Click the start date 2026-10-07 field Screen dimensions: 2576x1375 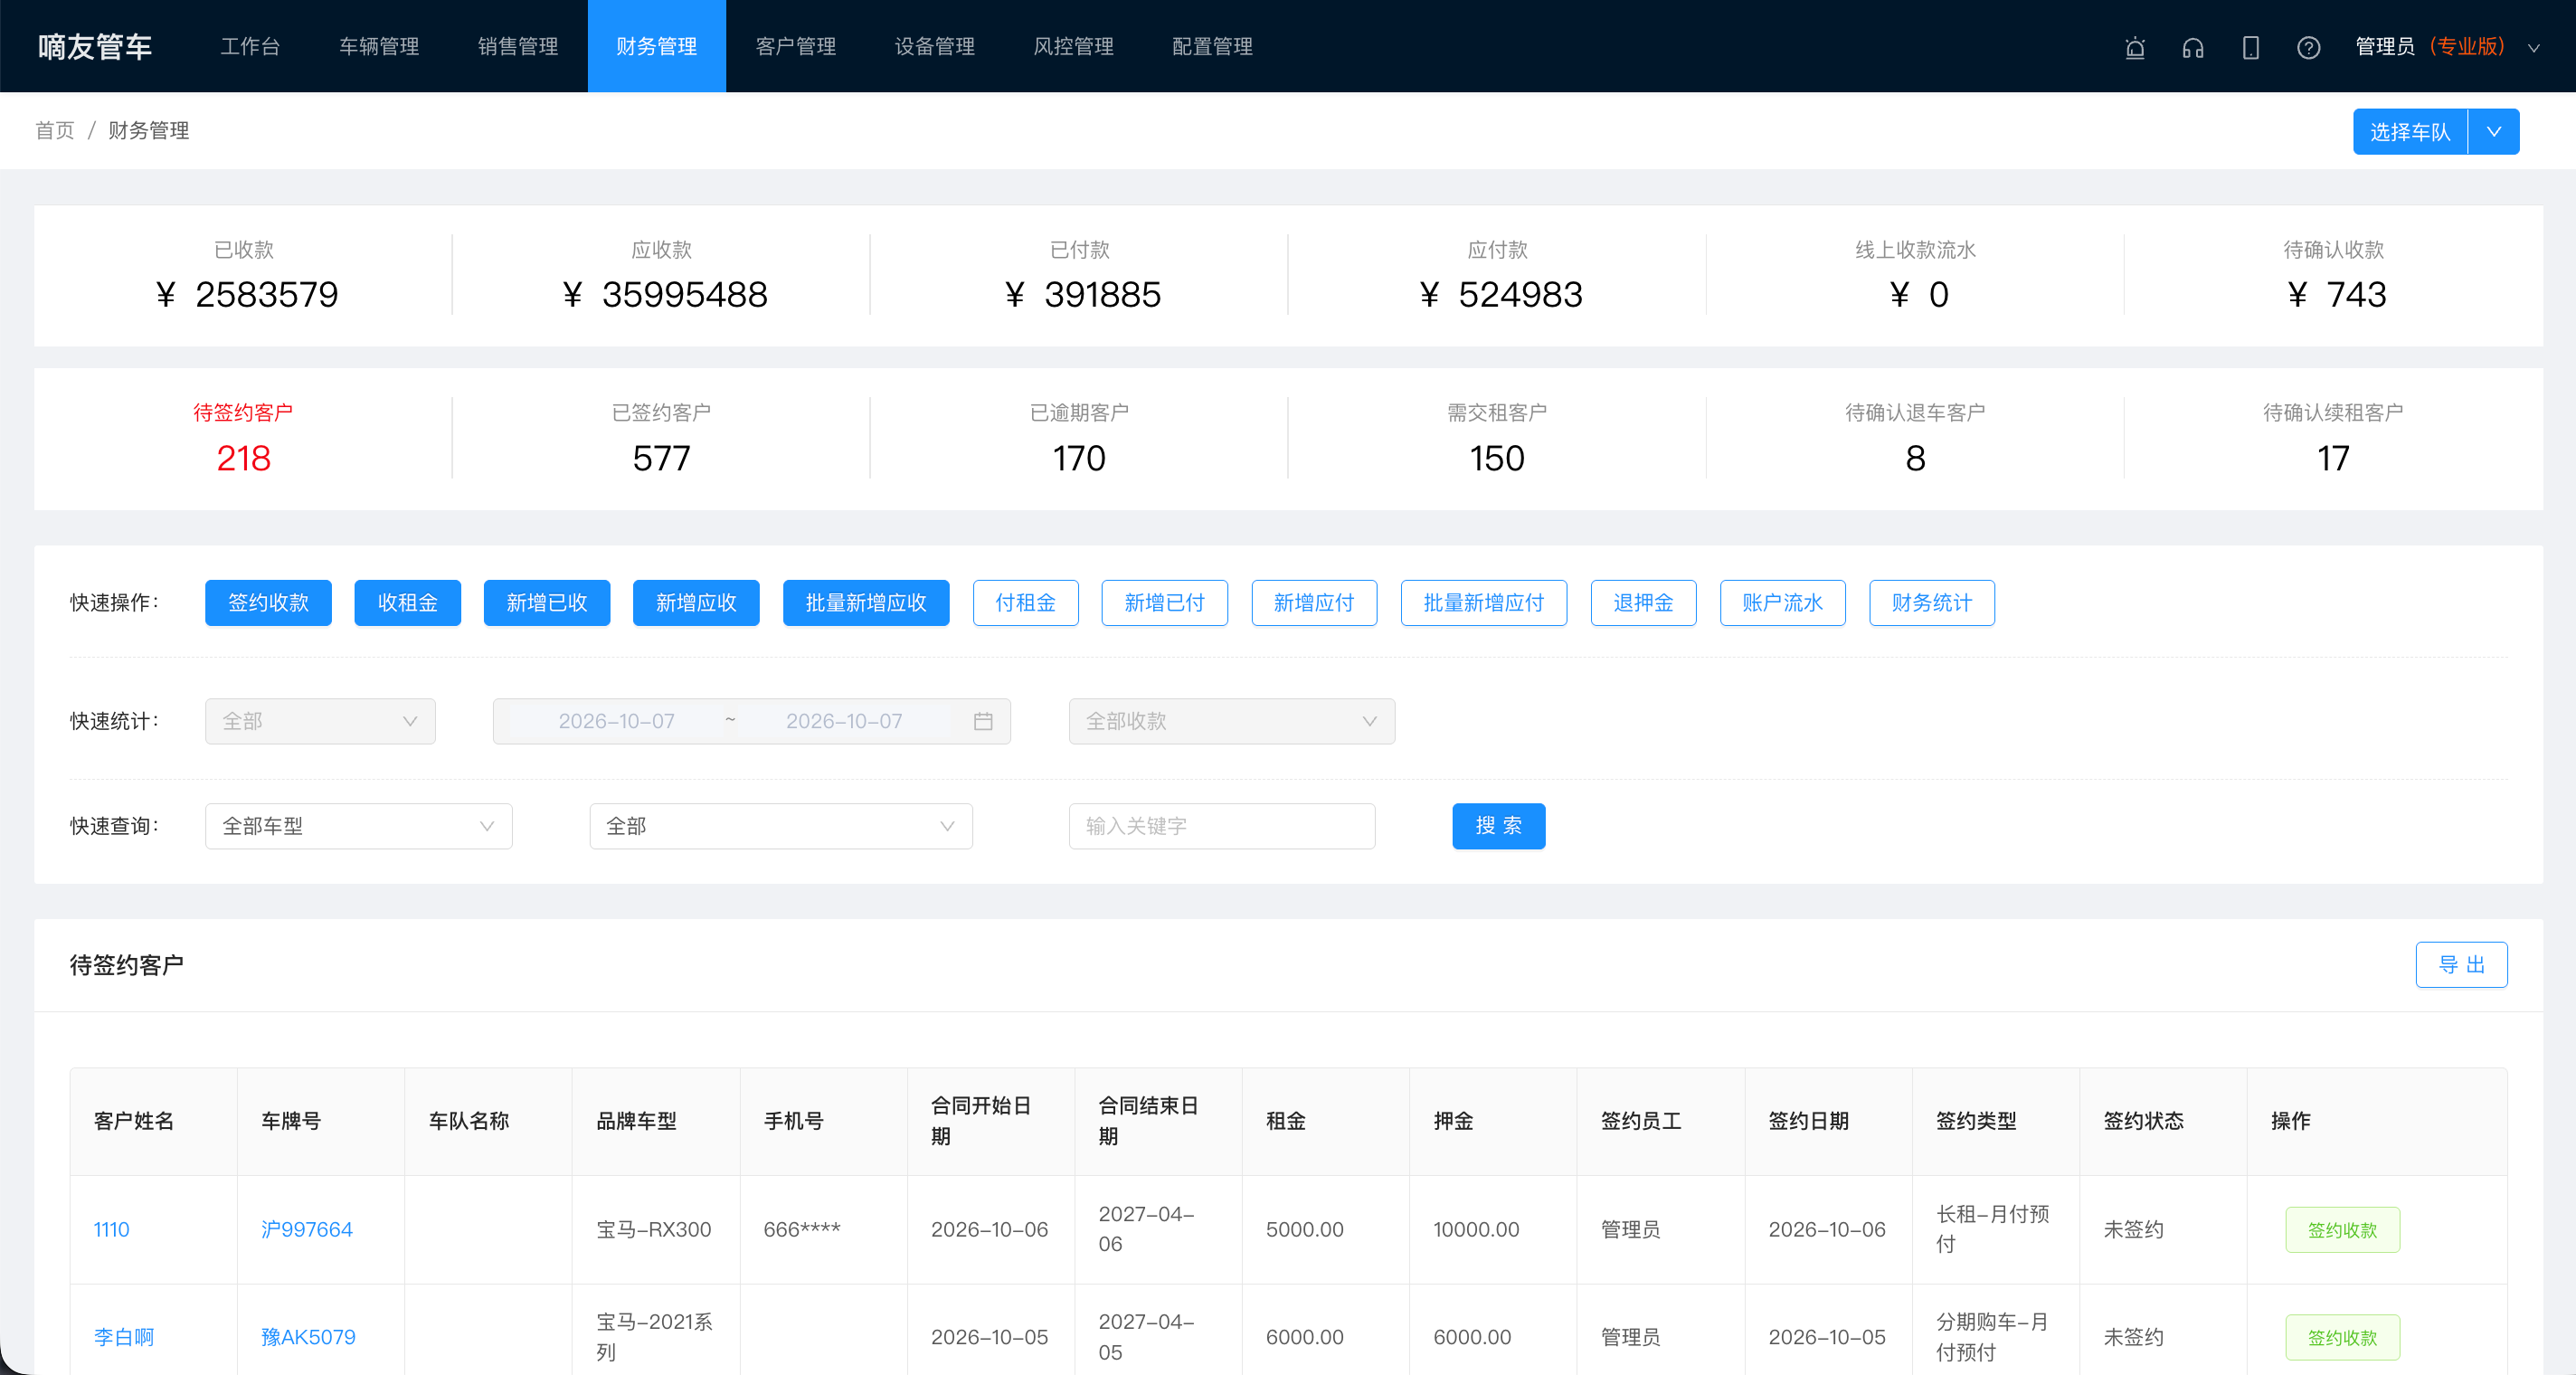click(x=616, y=721)
